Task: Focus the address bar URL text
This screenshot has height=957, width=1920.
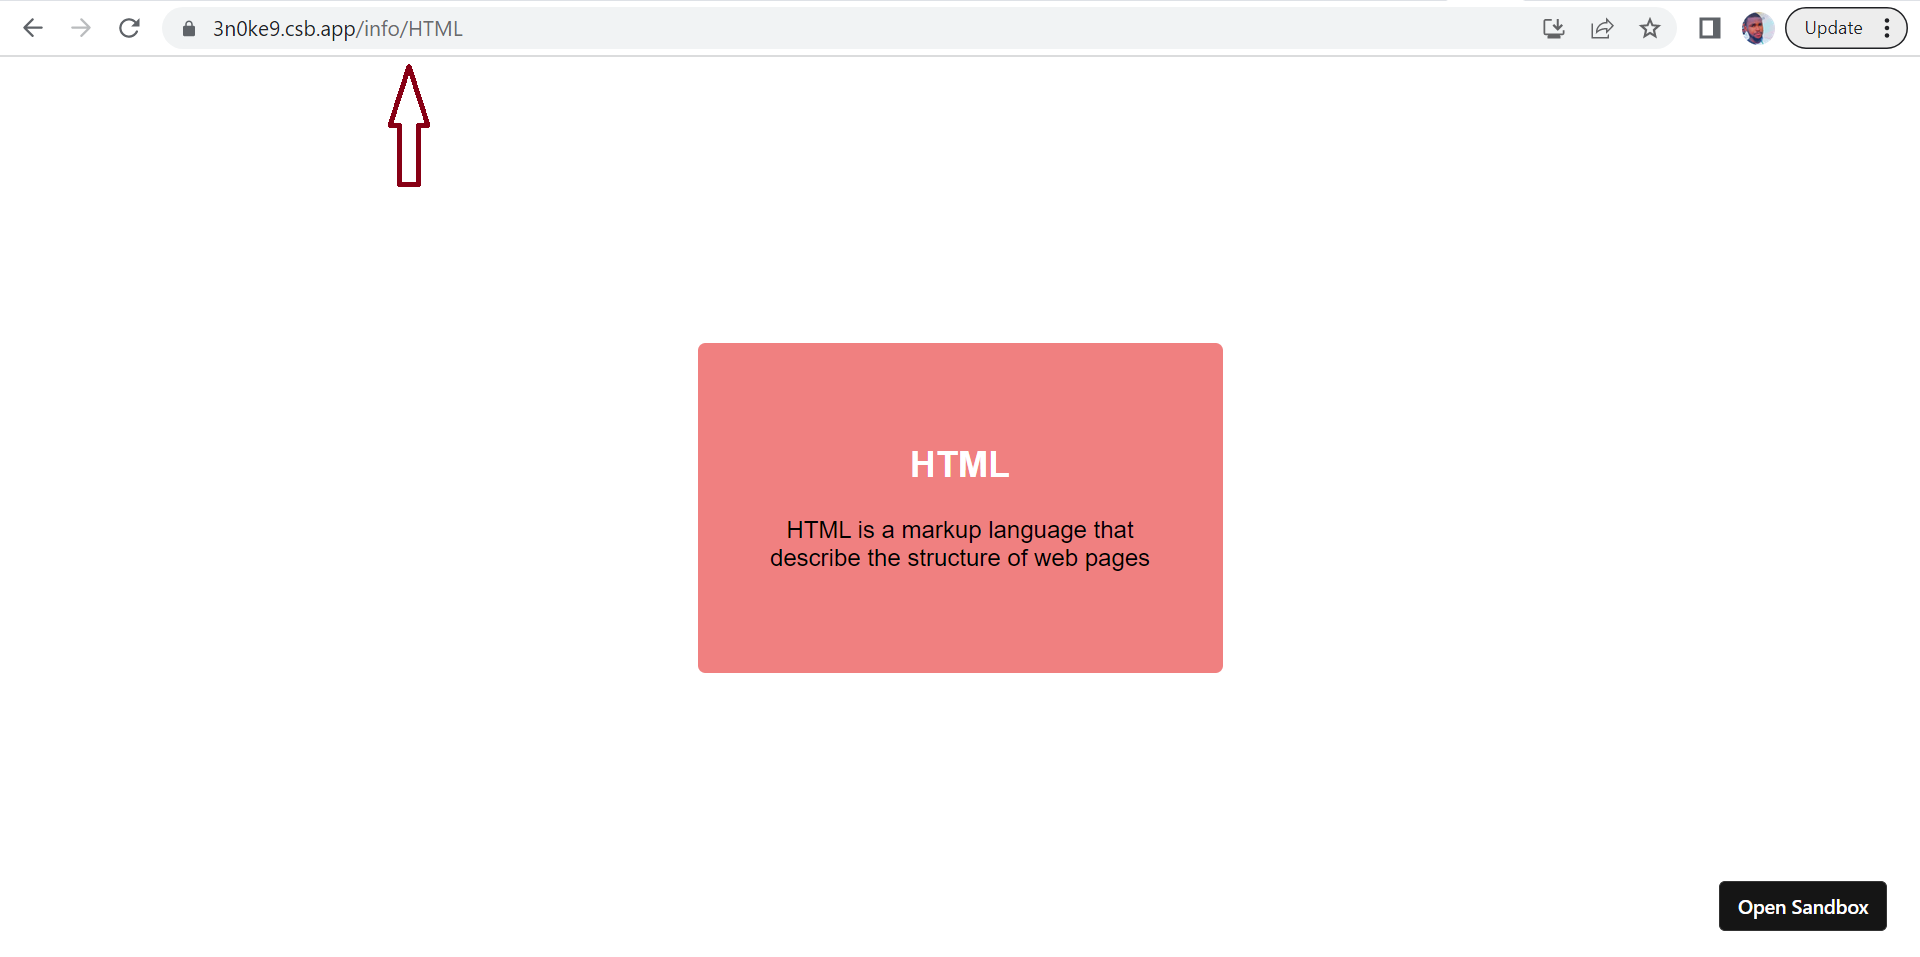Action: click(x=337, y=29)
